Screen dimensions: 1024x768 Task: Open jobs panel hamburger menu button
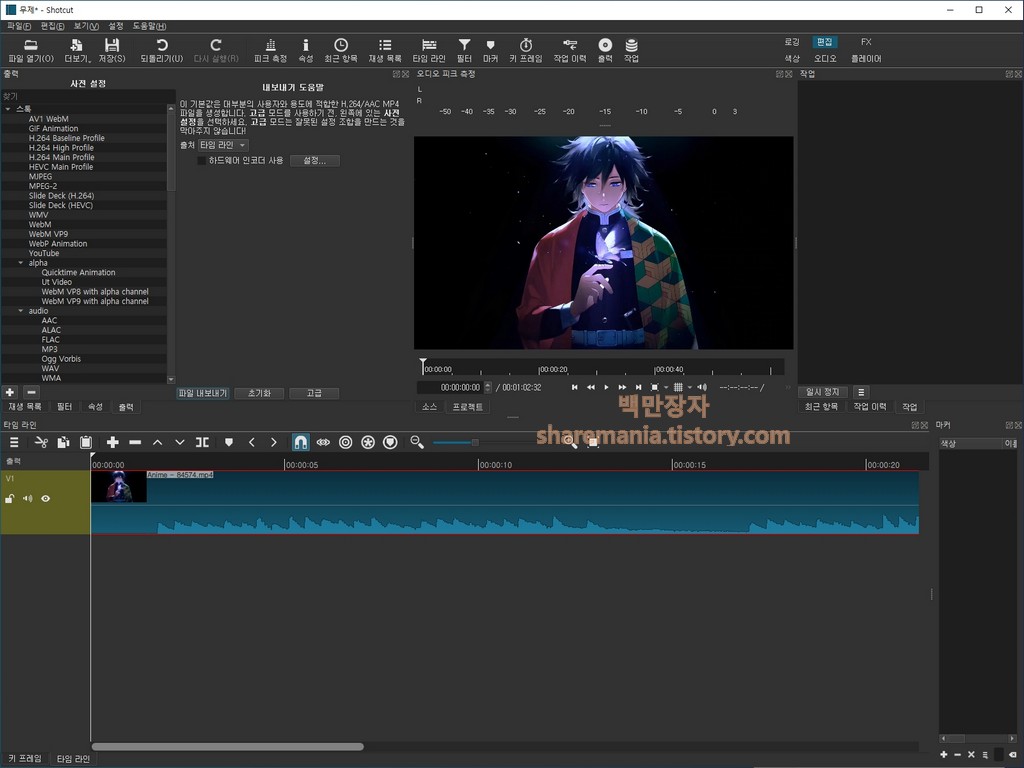861,392
